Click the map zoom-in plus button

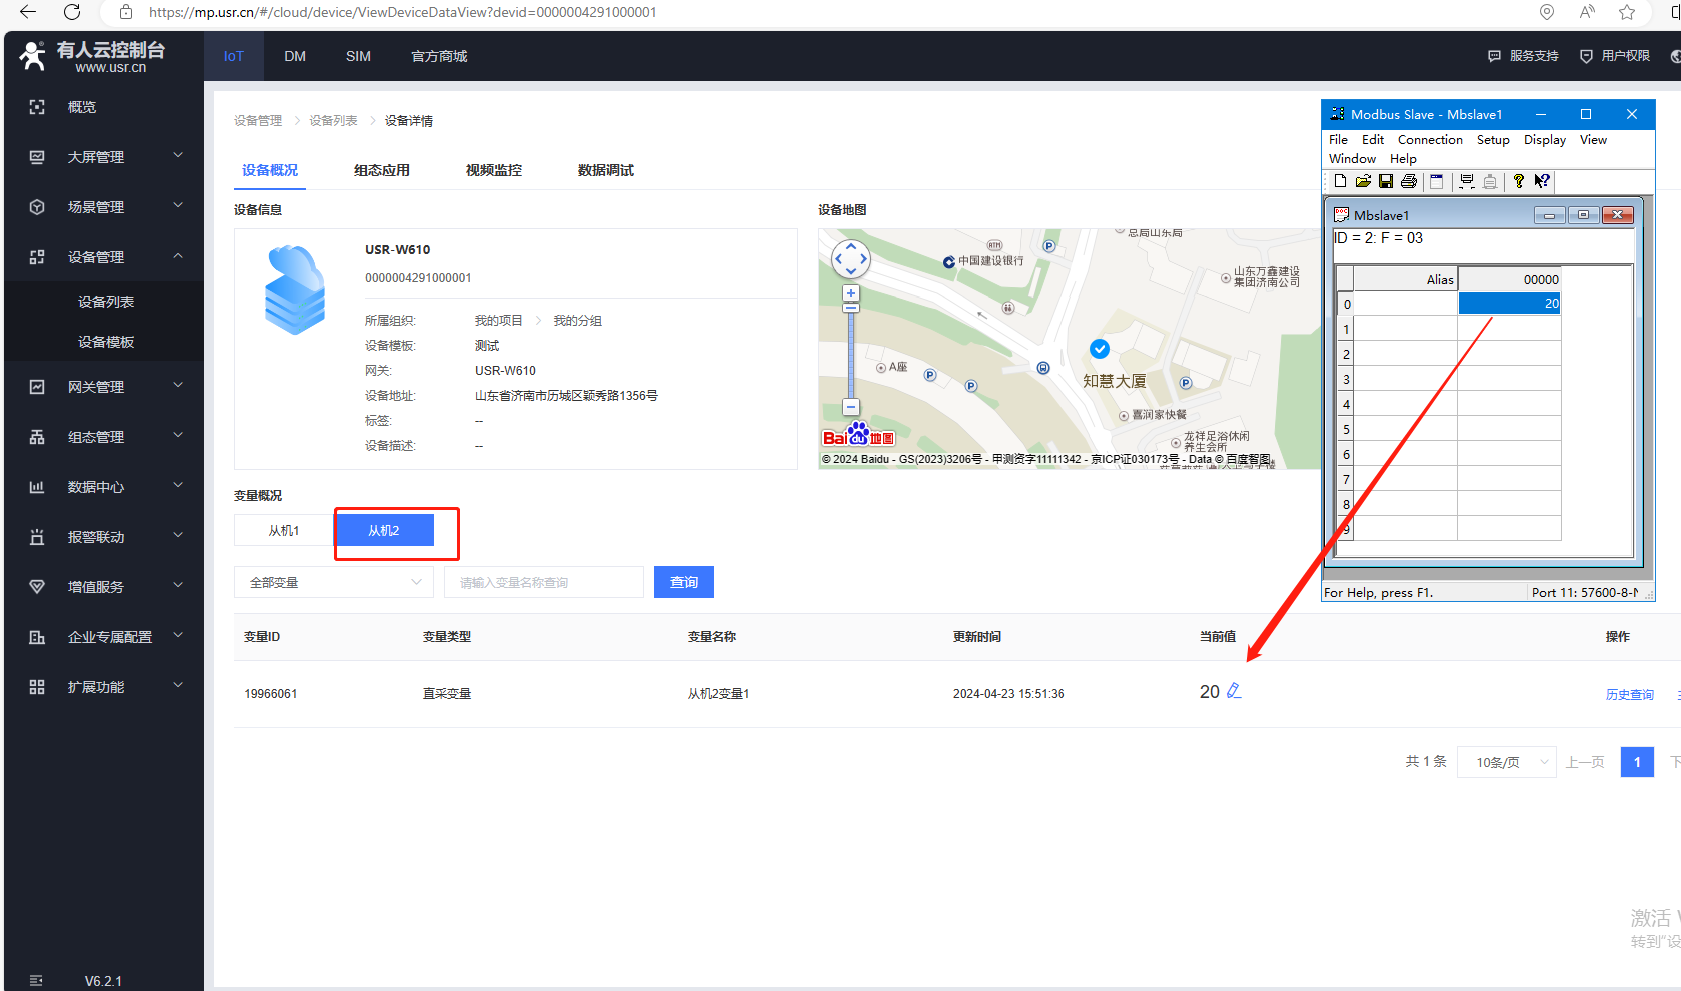851,293
